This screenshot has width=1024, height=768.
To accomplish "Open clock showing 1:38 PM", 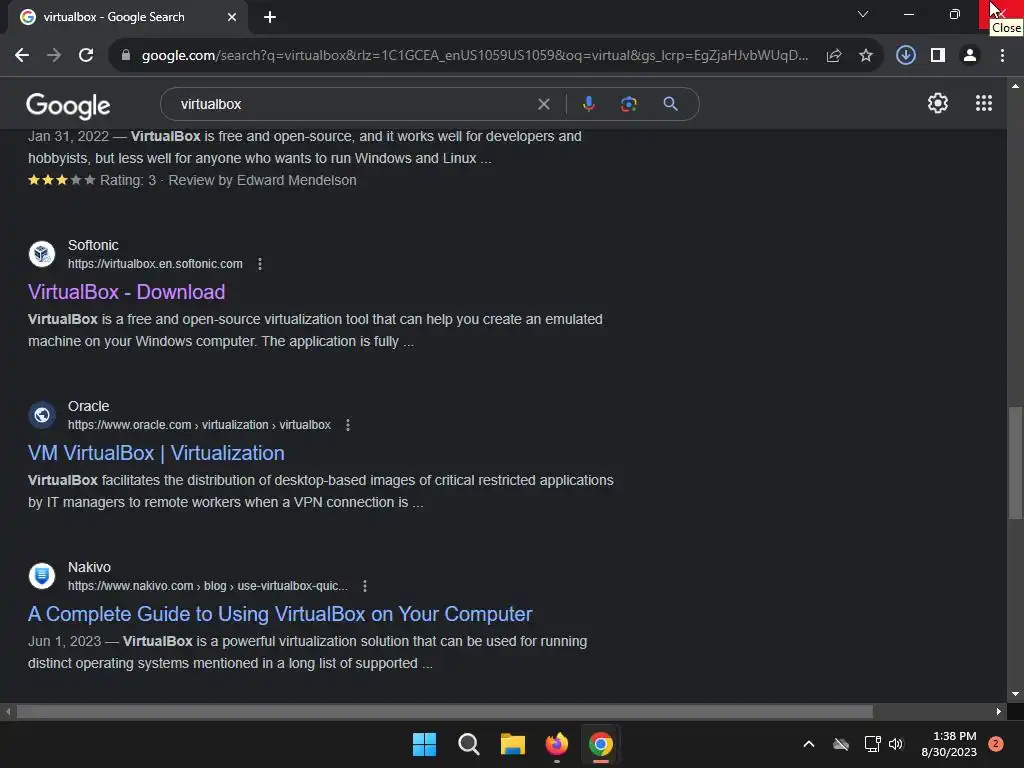I will click(949, 744).
